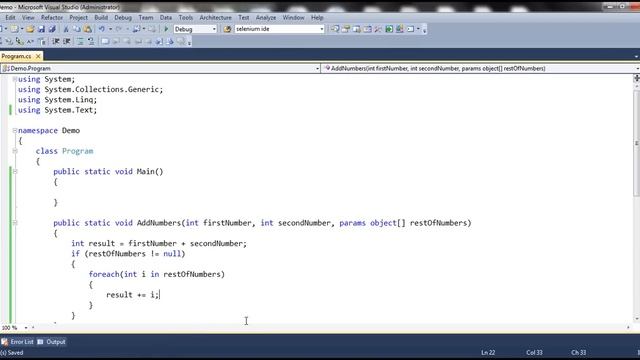The image size is (640, 360).
Task: Collapse the class Program outline
Action: tap(15, 151)
